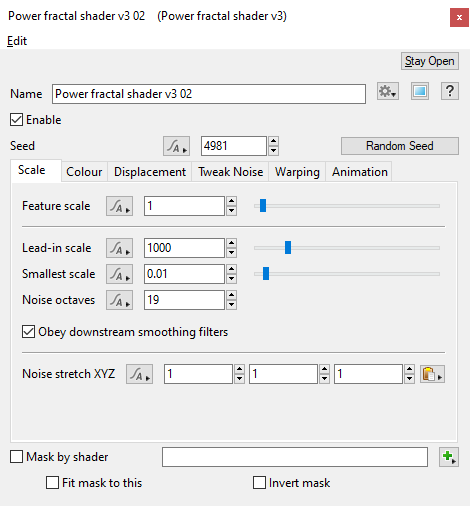Enable the Mask by shader checkbox
The image size is (470, 506).
(16, 457)
